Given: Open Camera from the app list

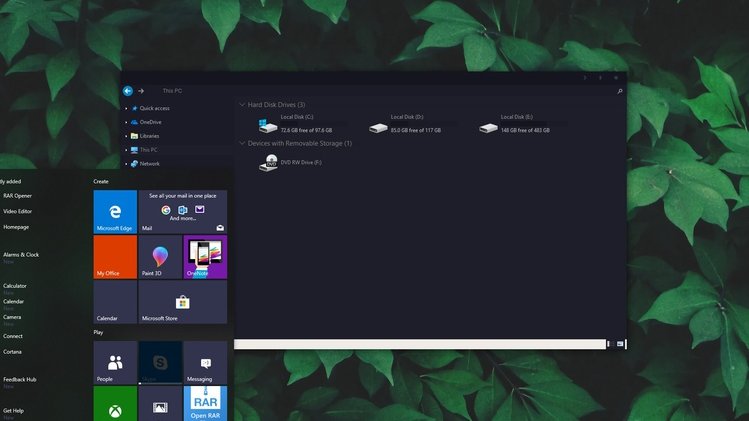Looking at the screenshot, I should (x=12, y=317).
